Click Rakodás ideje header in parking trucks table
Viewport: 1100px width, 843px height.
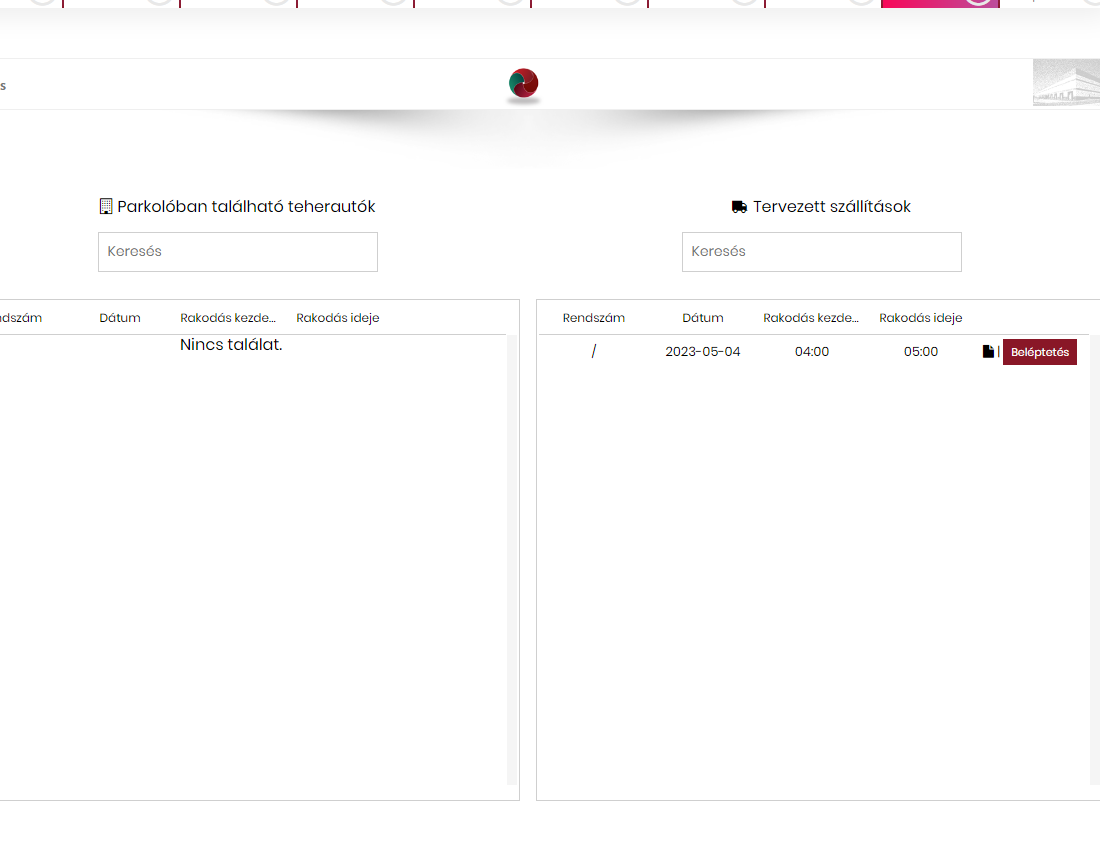(x=337, y=318)
